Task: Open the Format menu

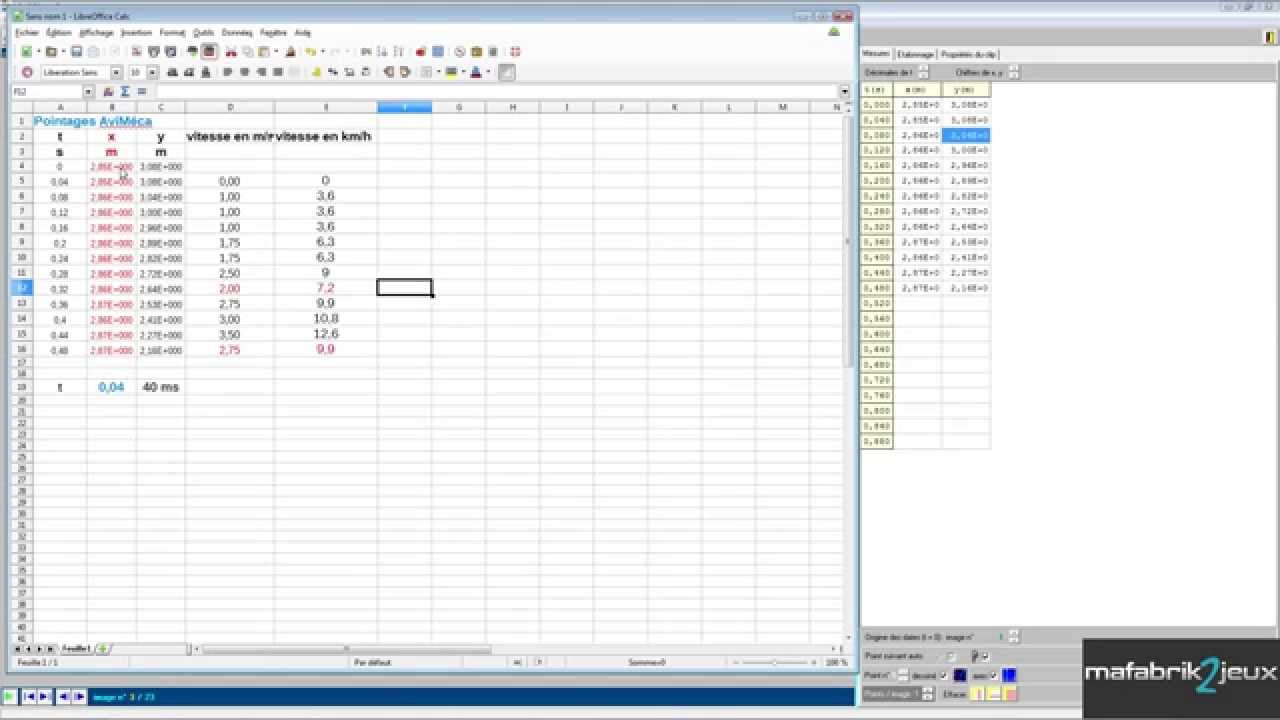Action: 173,33
